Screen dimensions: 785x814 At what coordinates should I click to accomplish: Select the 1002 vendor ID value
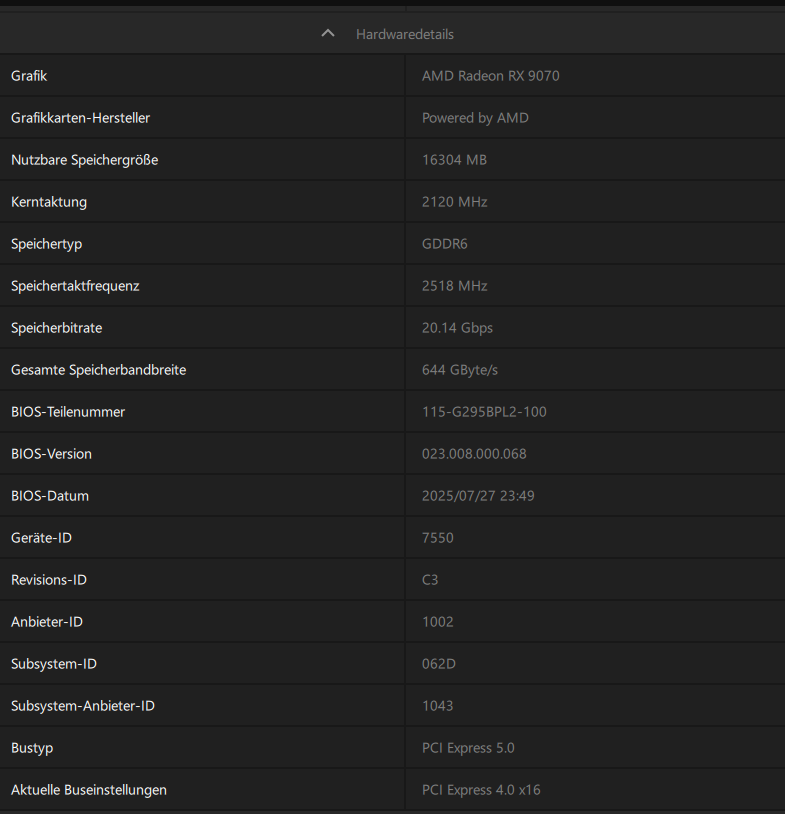click(438, 622)
